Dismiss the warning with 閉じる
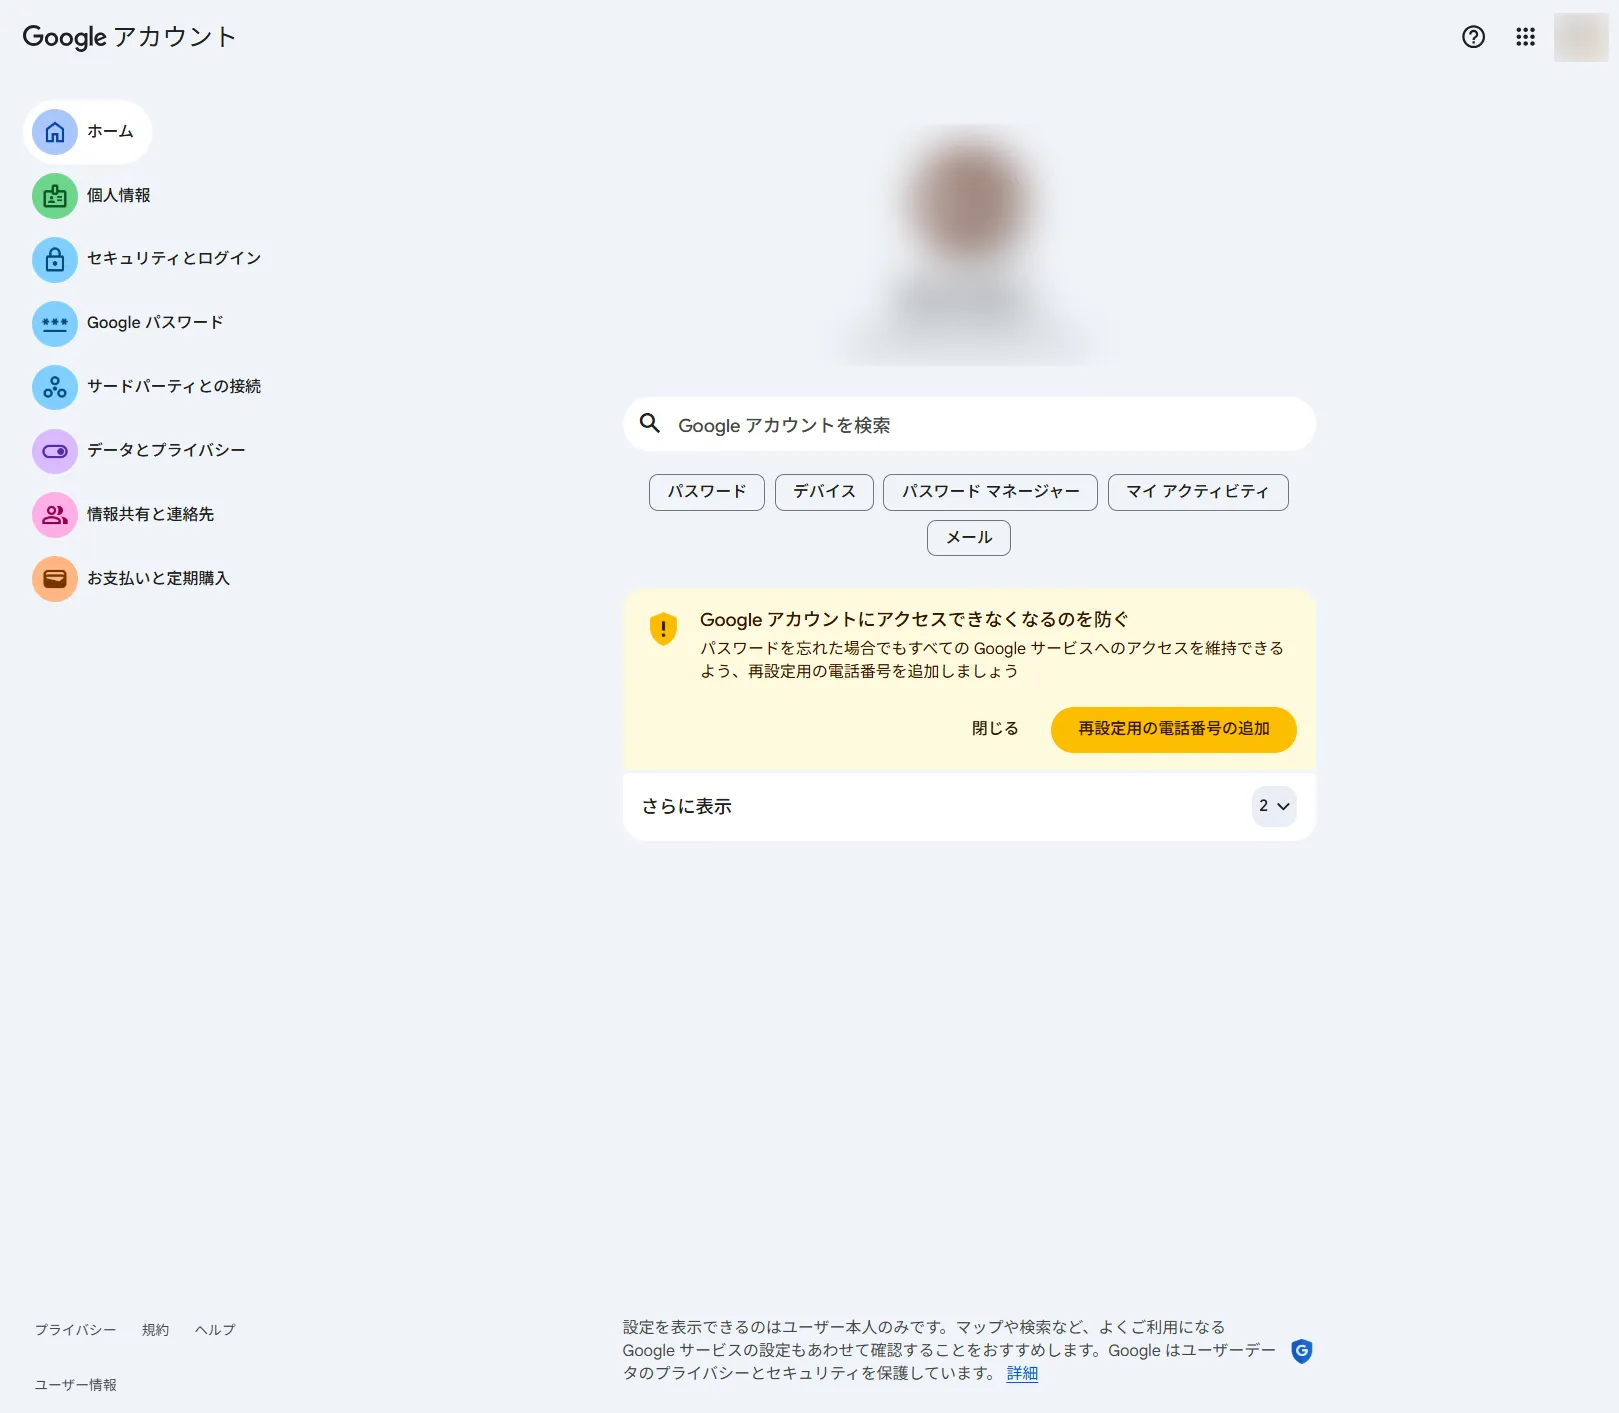This screenshot has height=1413, width=1619. click(995, 729)
